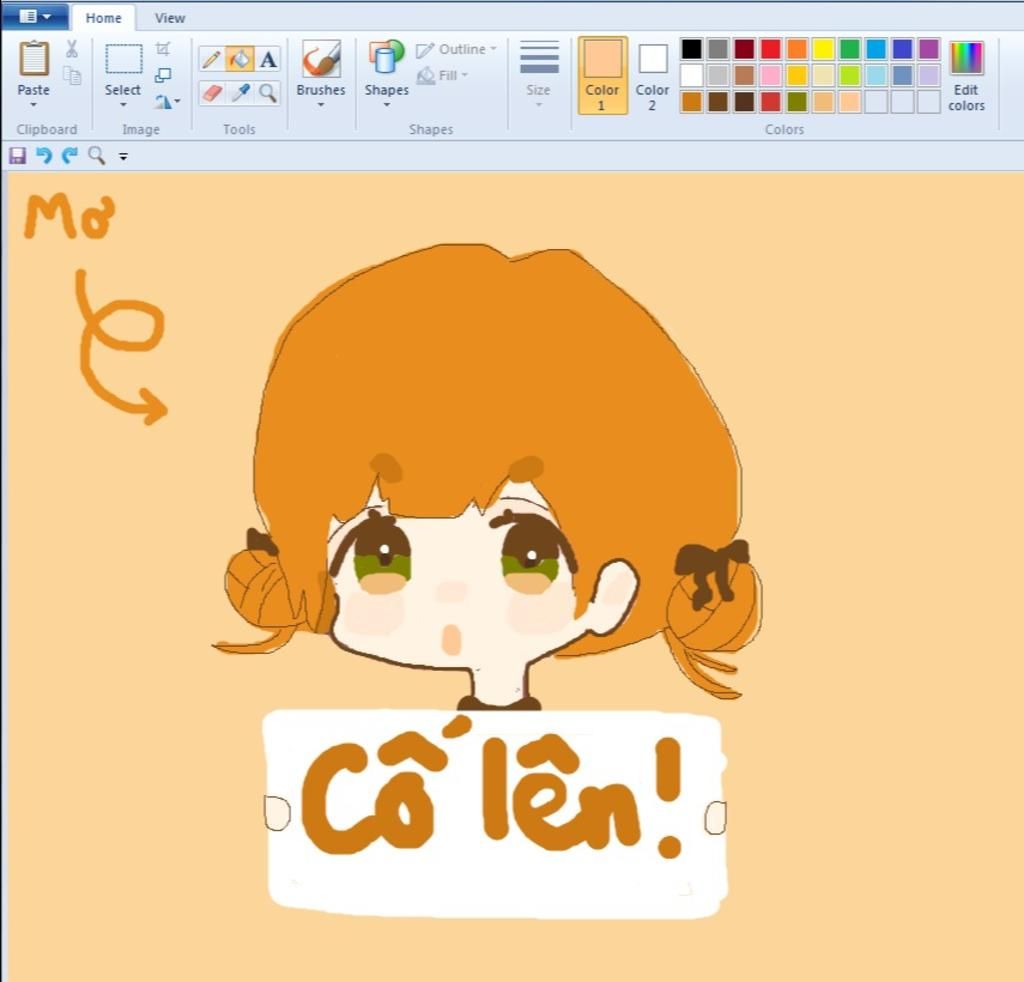Select the Pencil tool
This screenshot has width=1024, height=982.
(211, 60)
